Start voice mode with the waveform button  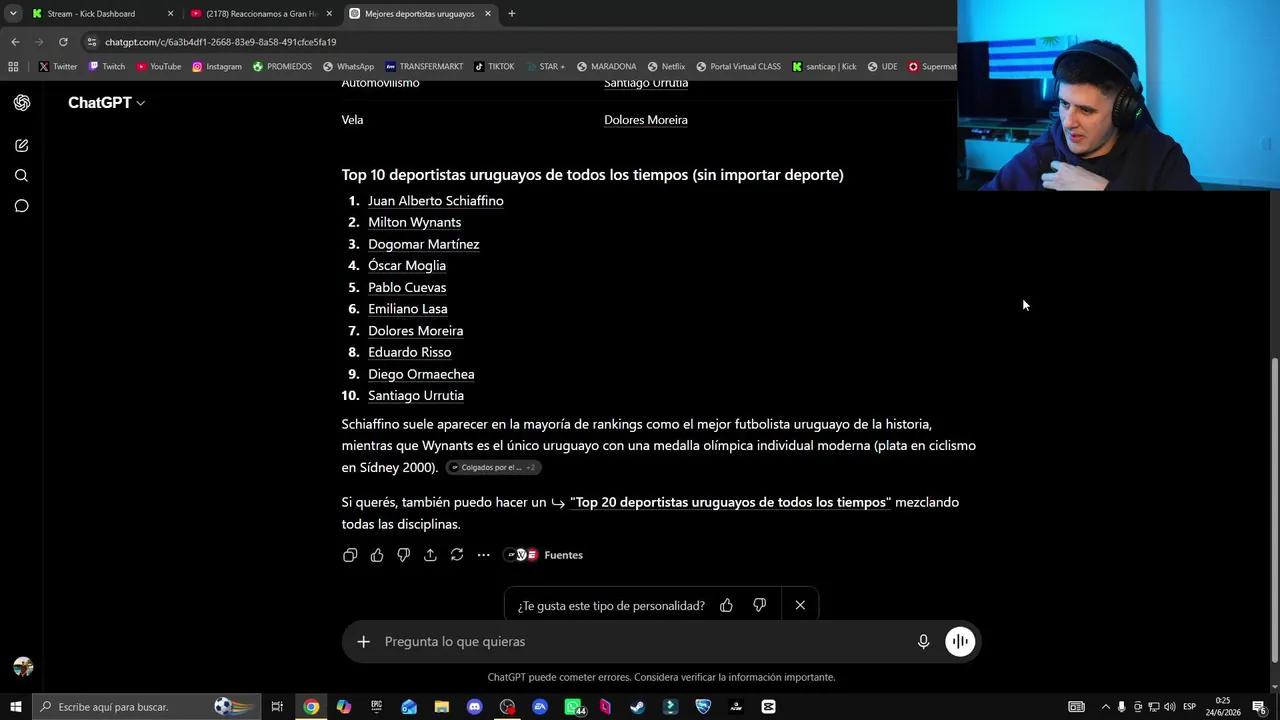[960, 641]
